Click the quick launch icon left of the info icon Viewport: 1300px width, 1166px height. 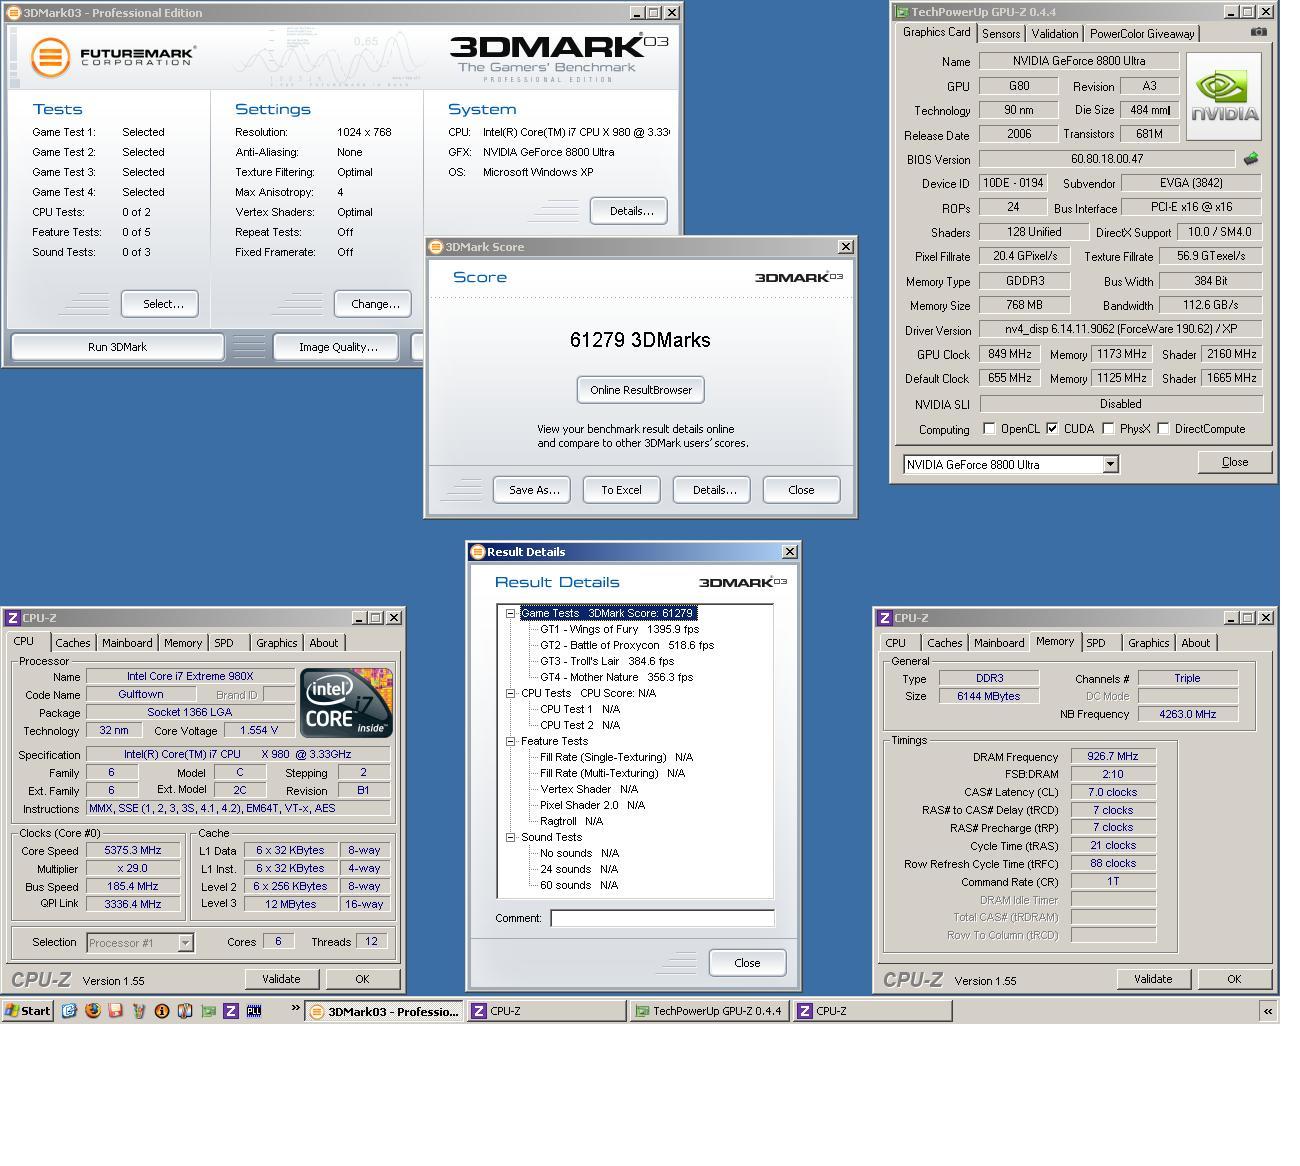(x=139, y=1011)
